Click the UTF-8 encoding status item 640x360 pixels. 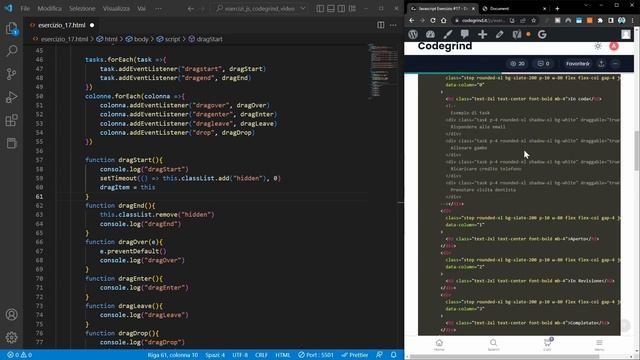(x=240, y=355)
